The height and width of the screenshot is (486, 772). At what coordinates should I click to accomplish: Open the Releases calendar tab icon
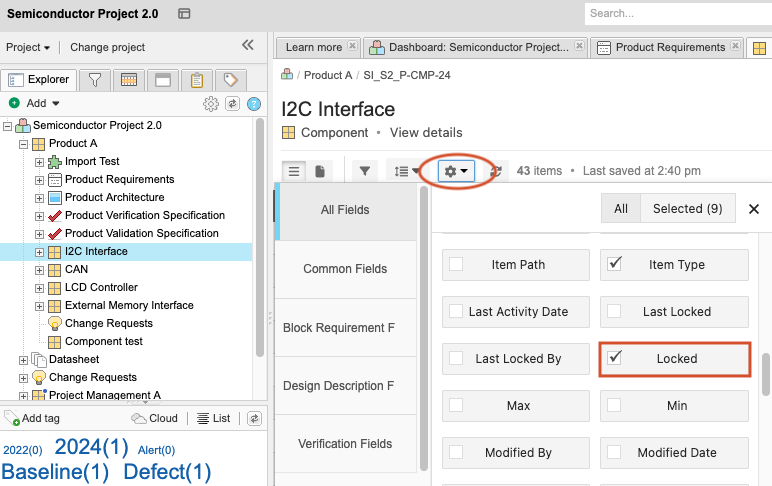pyautogui.click(x=129, y=80)
